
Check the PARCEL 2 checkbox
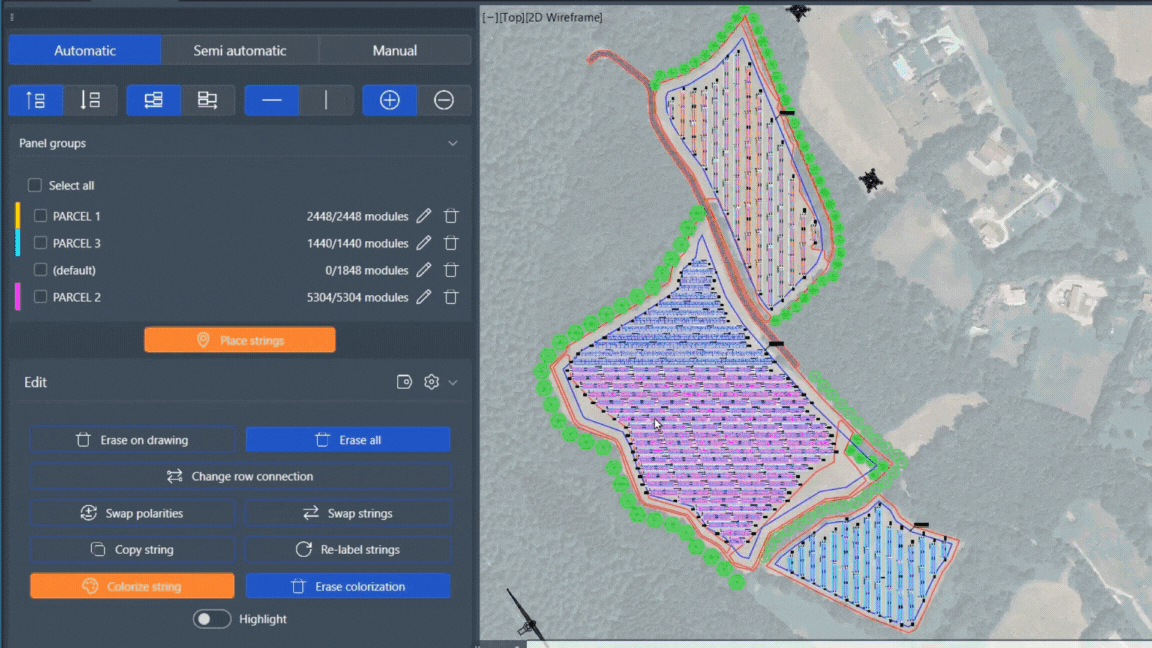tap(40, 297)
